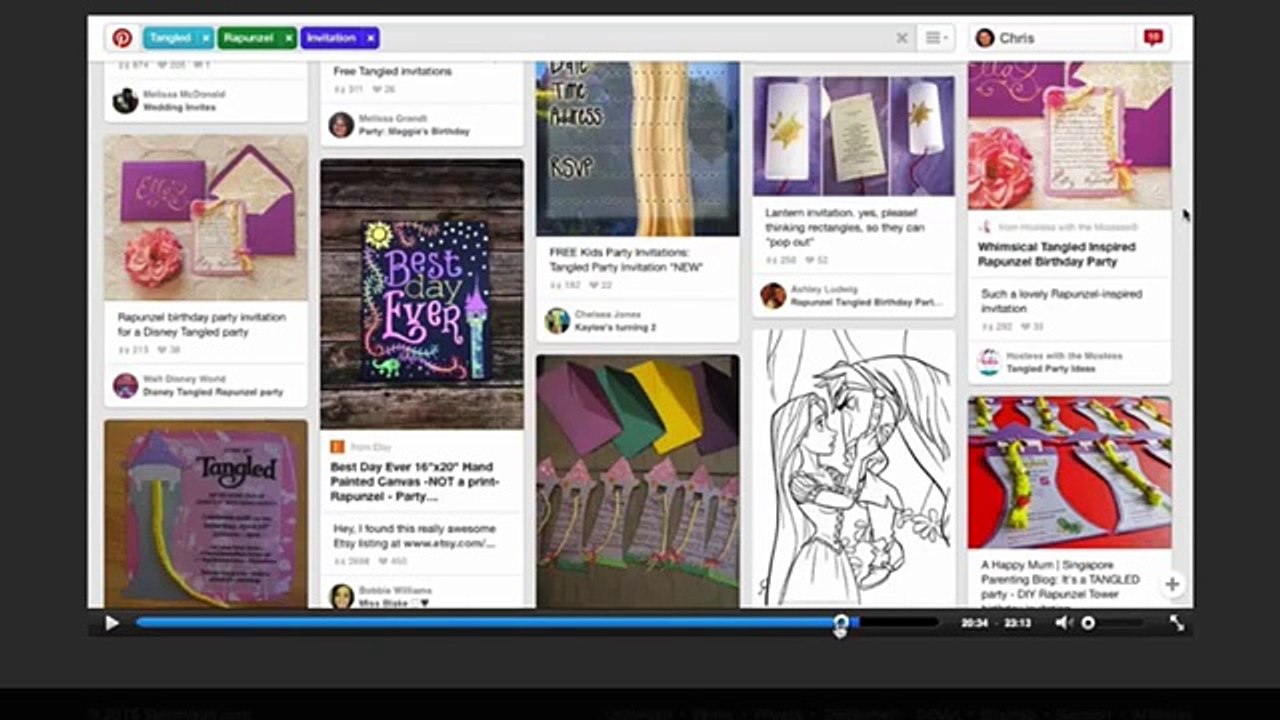The height and width of the screenshot is (720, 1280).
Task: Click 'Hey, I found this really awesome' text
Action: point(415,536)
